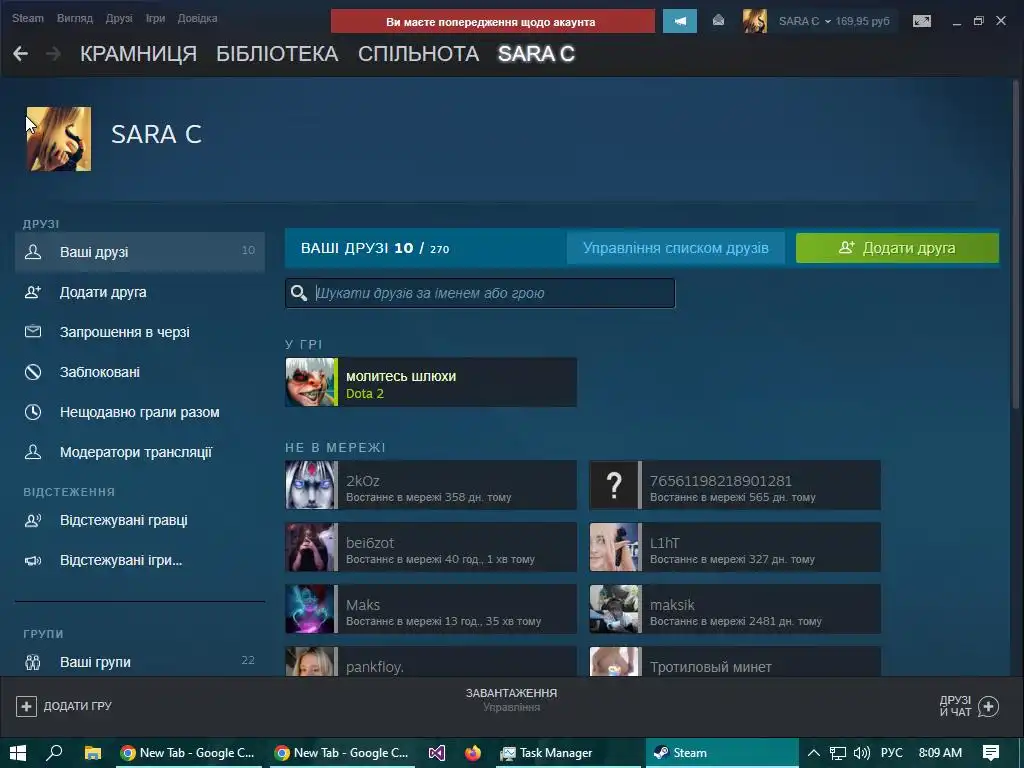Focus the friends search input field
Viewport: 1024px width, 768px height.
pyautogui.click(x=480, y=293)
